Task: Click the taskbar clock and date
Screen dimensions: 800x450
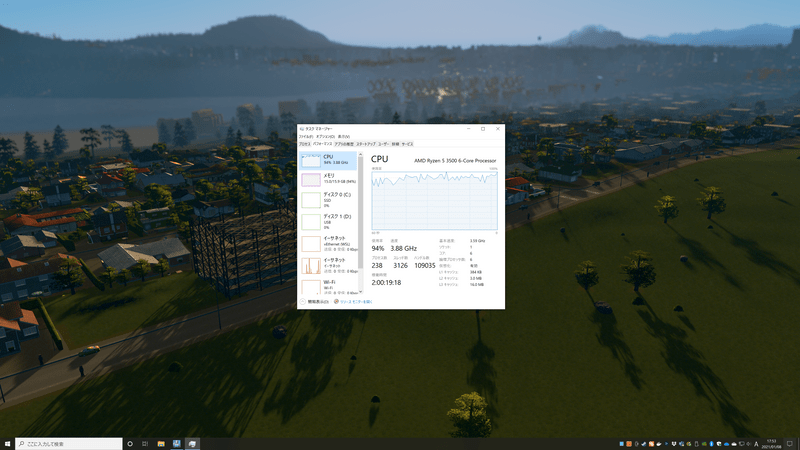Action: tap(767, 443)
